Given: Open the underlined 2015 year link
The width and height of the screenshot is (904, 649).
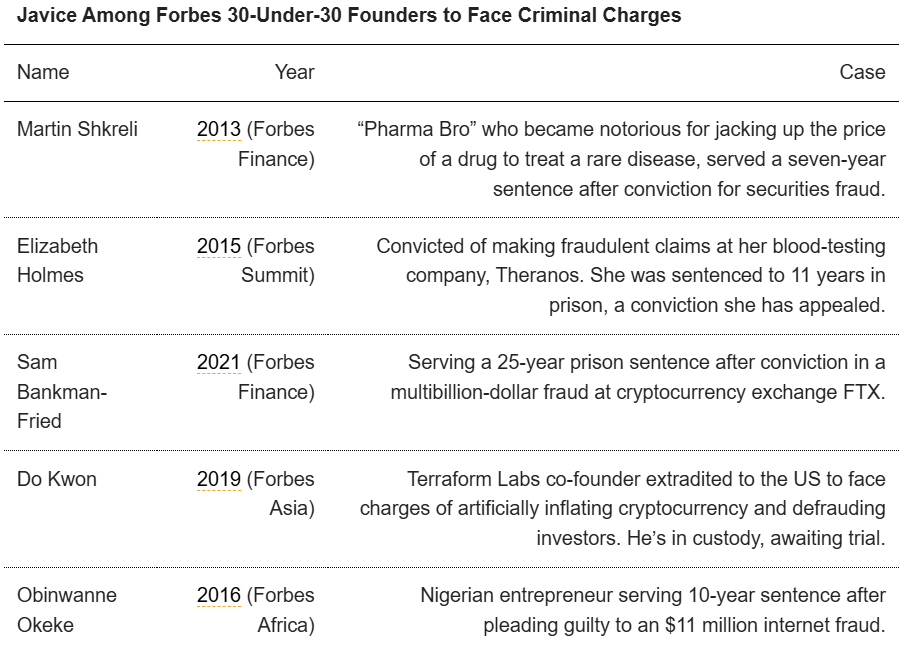Looking at the screenshot, I should pyautogui.click(x=219, y=246).
